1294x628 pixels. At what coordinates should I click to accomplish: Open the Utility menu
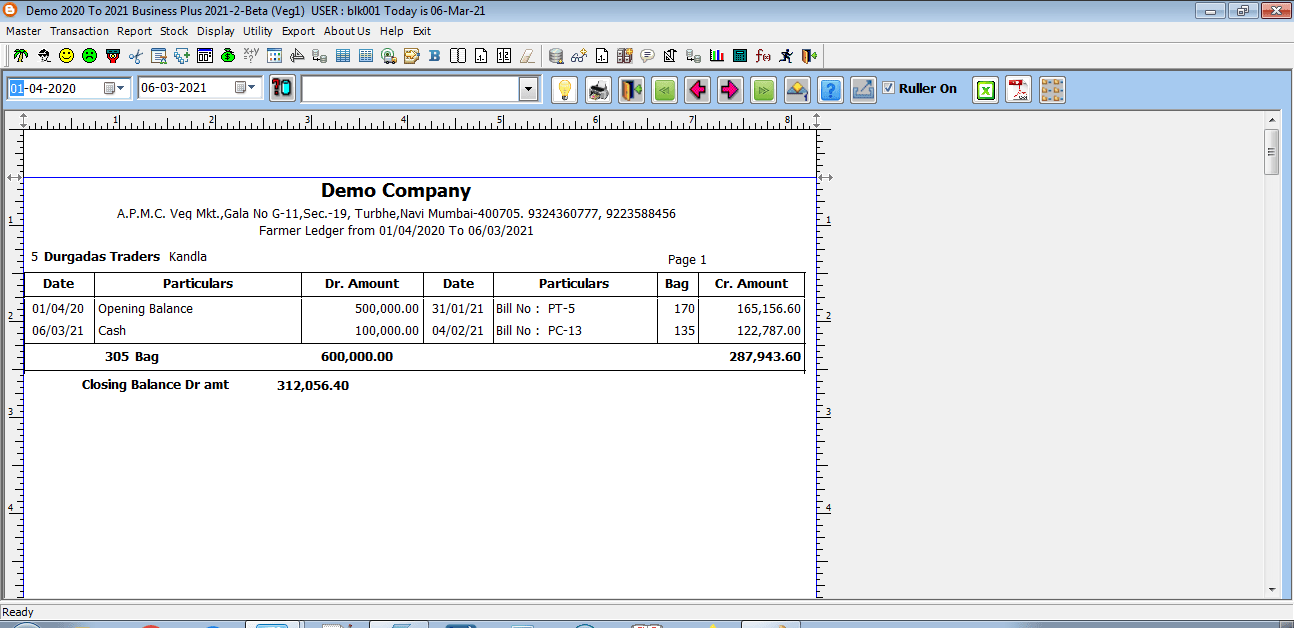tap(258, 31)
